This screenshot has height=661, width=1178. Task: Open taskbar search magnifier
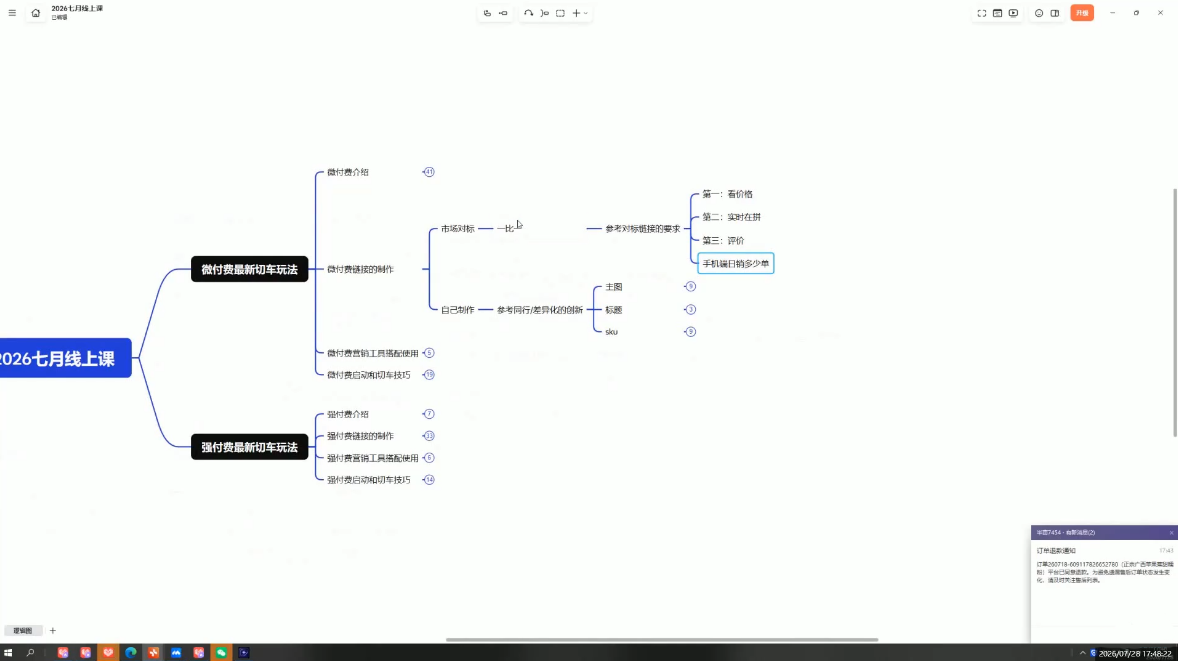tap(31, 653)
